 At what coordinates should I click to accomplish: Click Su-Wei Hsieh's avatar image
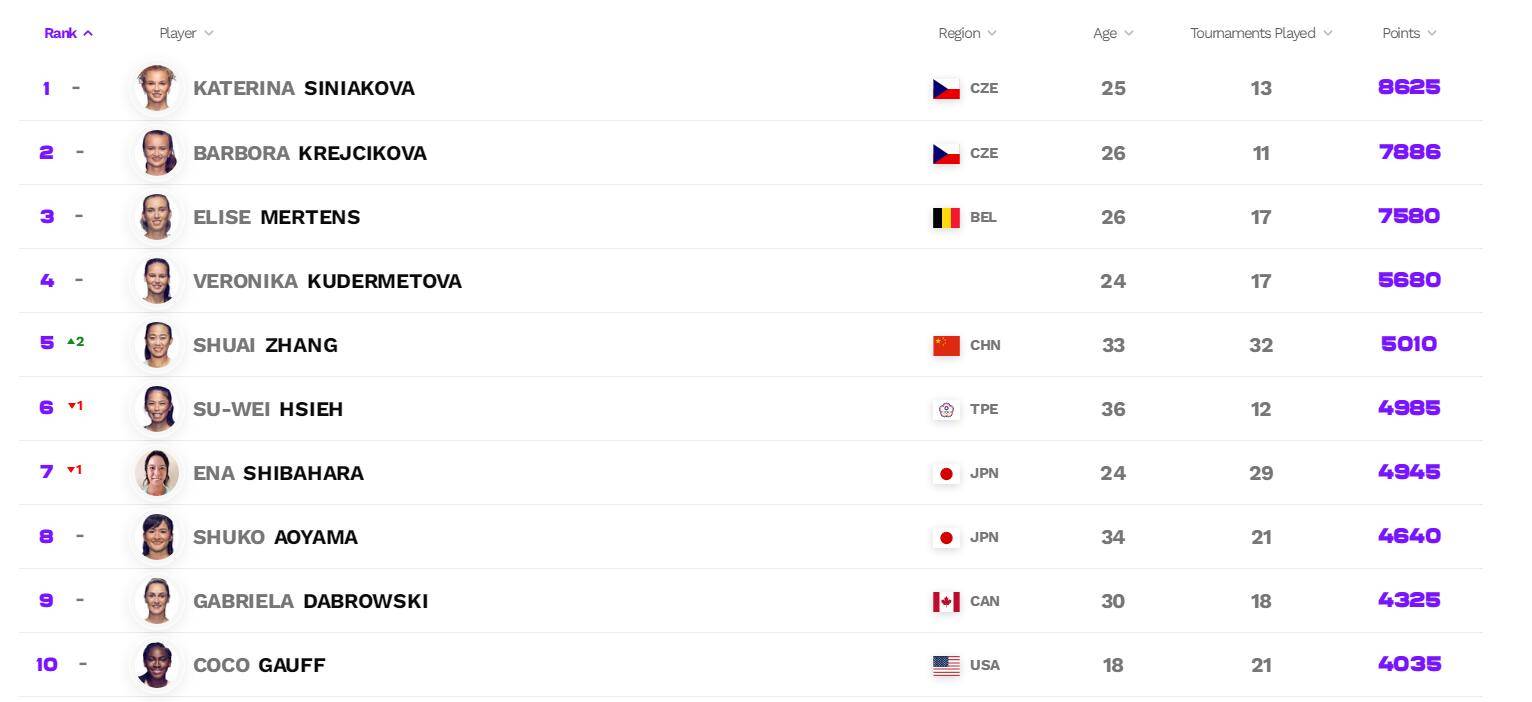(157, 409)
